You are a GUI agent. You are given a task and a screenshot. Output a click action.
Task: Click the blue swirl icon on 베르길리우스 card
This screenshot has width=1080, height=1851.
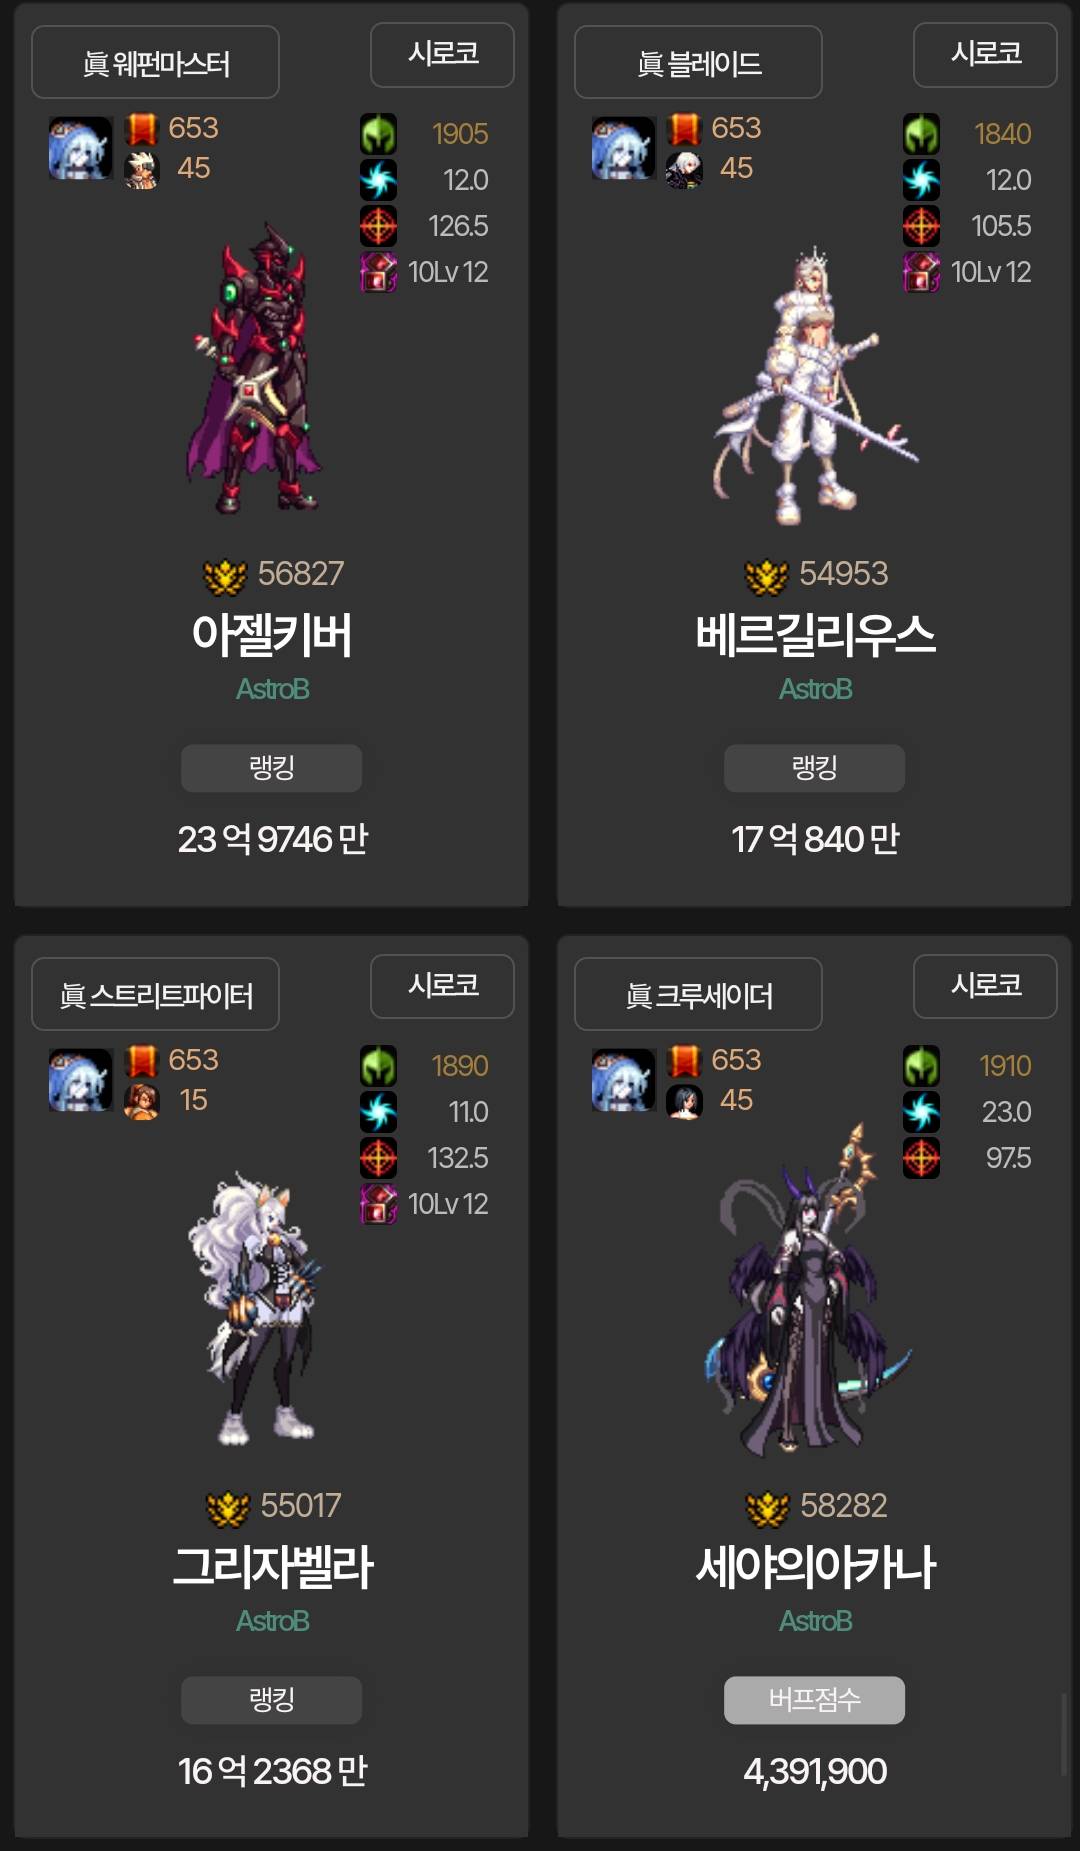tap(921, 180)
